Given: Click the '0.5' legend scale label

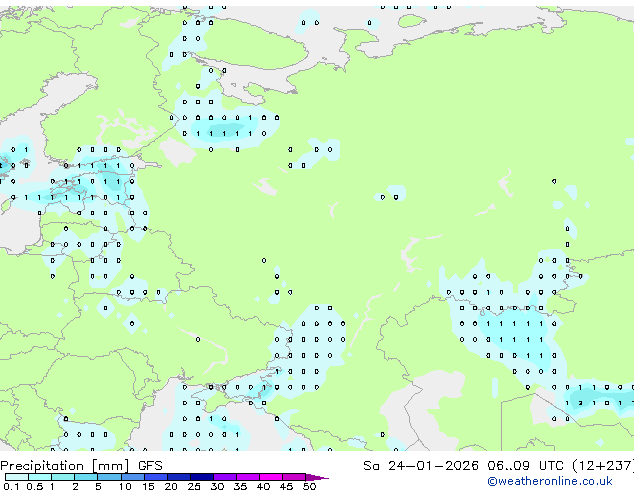Looking at the screenshot, I should pyautogui.click(x=35, y=486).
